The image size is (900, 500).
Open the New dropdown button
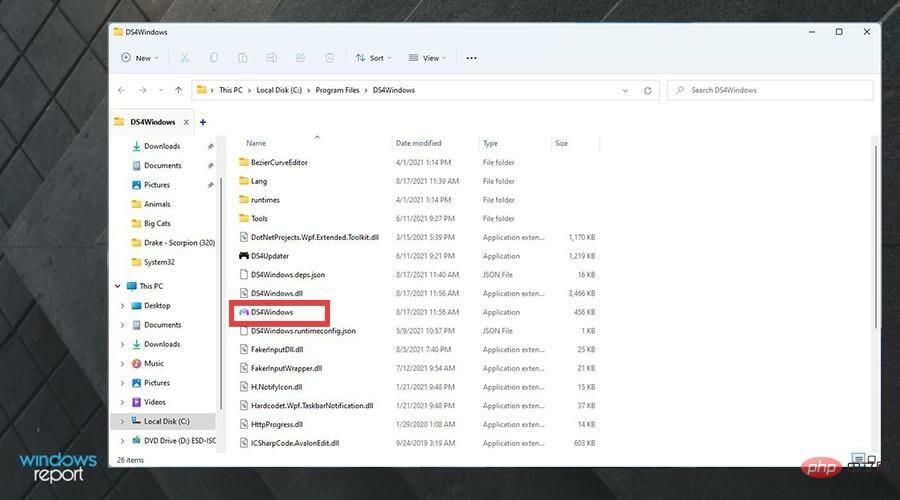tap(141, 58)
